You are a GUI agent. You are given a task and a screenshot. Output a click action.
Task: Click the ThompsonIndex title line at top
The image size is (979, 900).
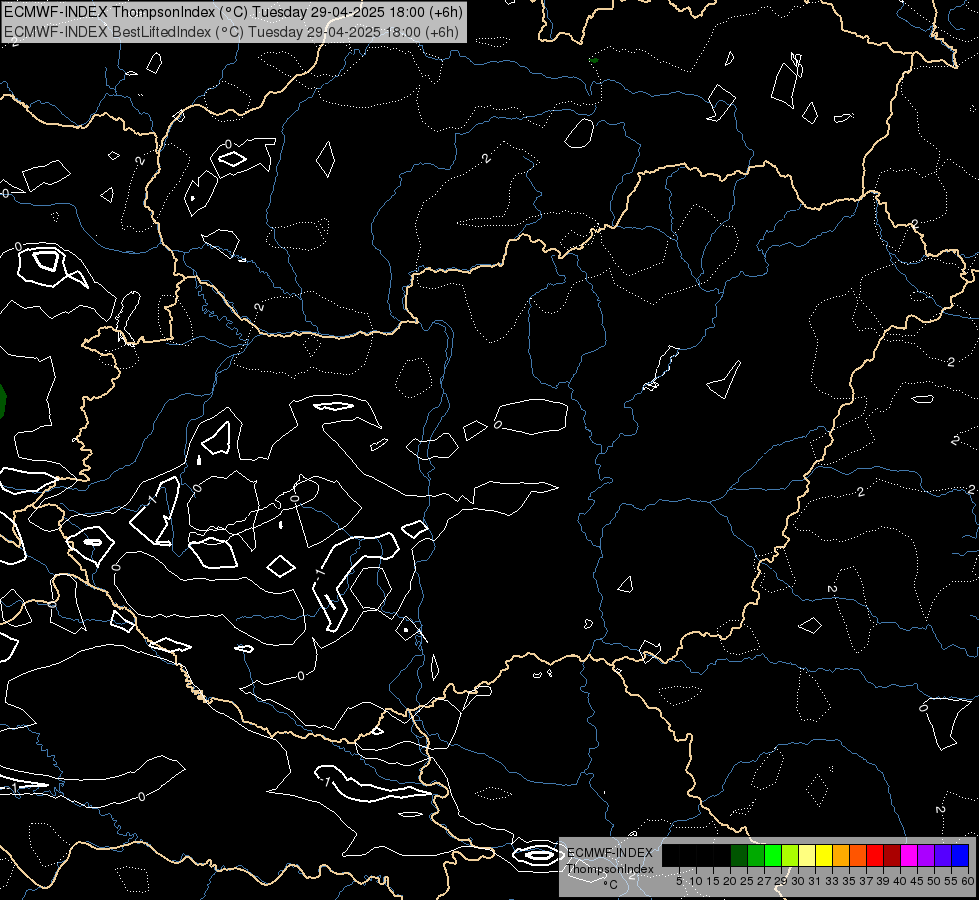coord(234,11)
